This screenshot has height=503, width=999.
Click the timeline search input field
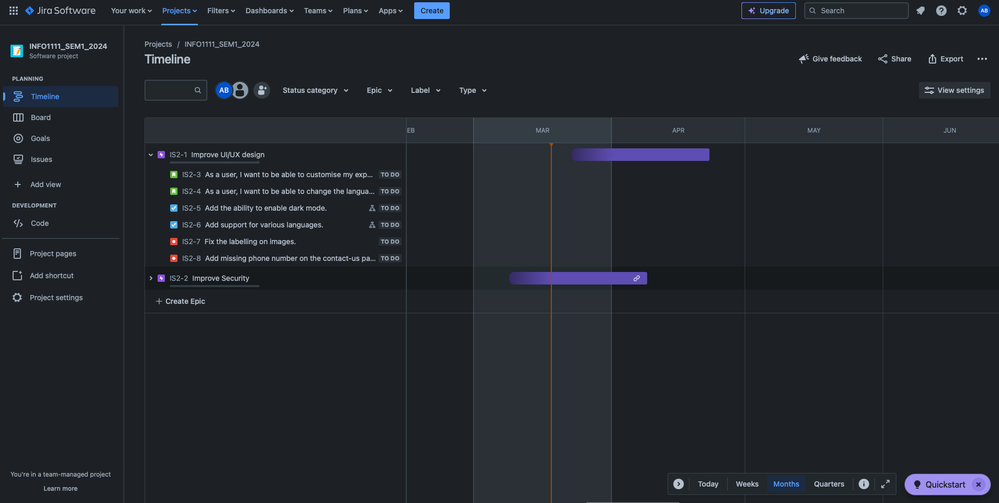[x=170, y=90]
